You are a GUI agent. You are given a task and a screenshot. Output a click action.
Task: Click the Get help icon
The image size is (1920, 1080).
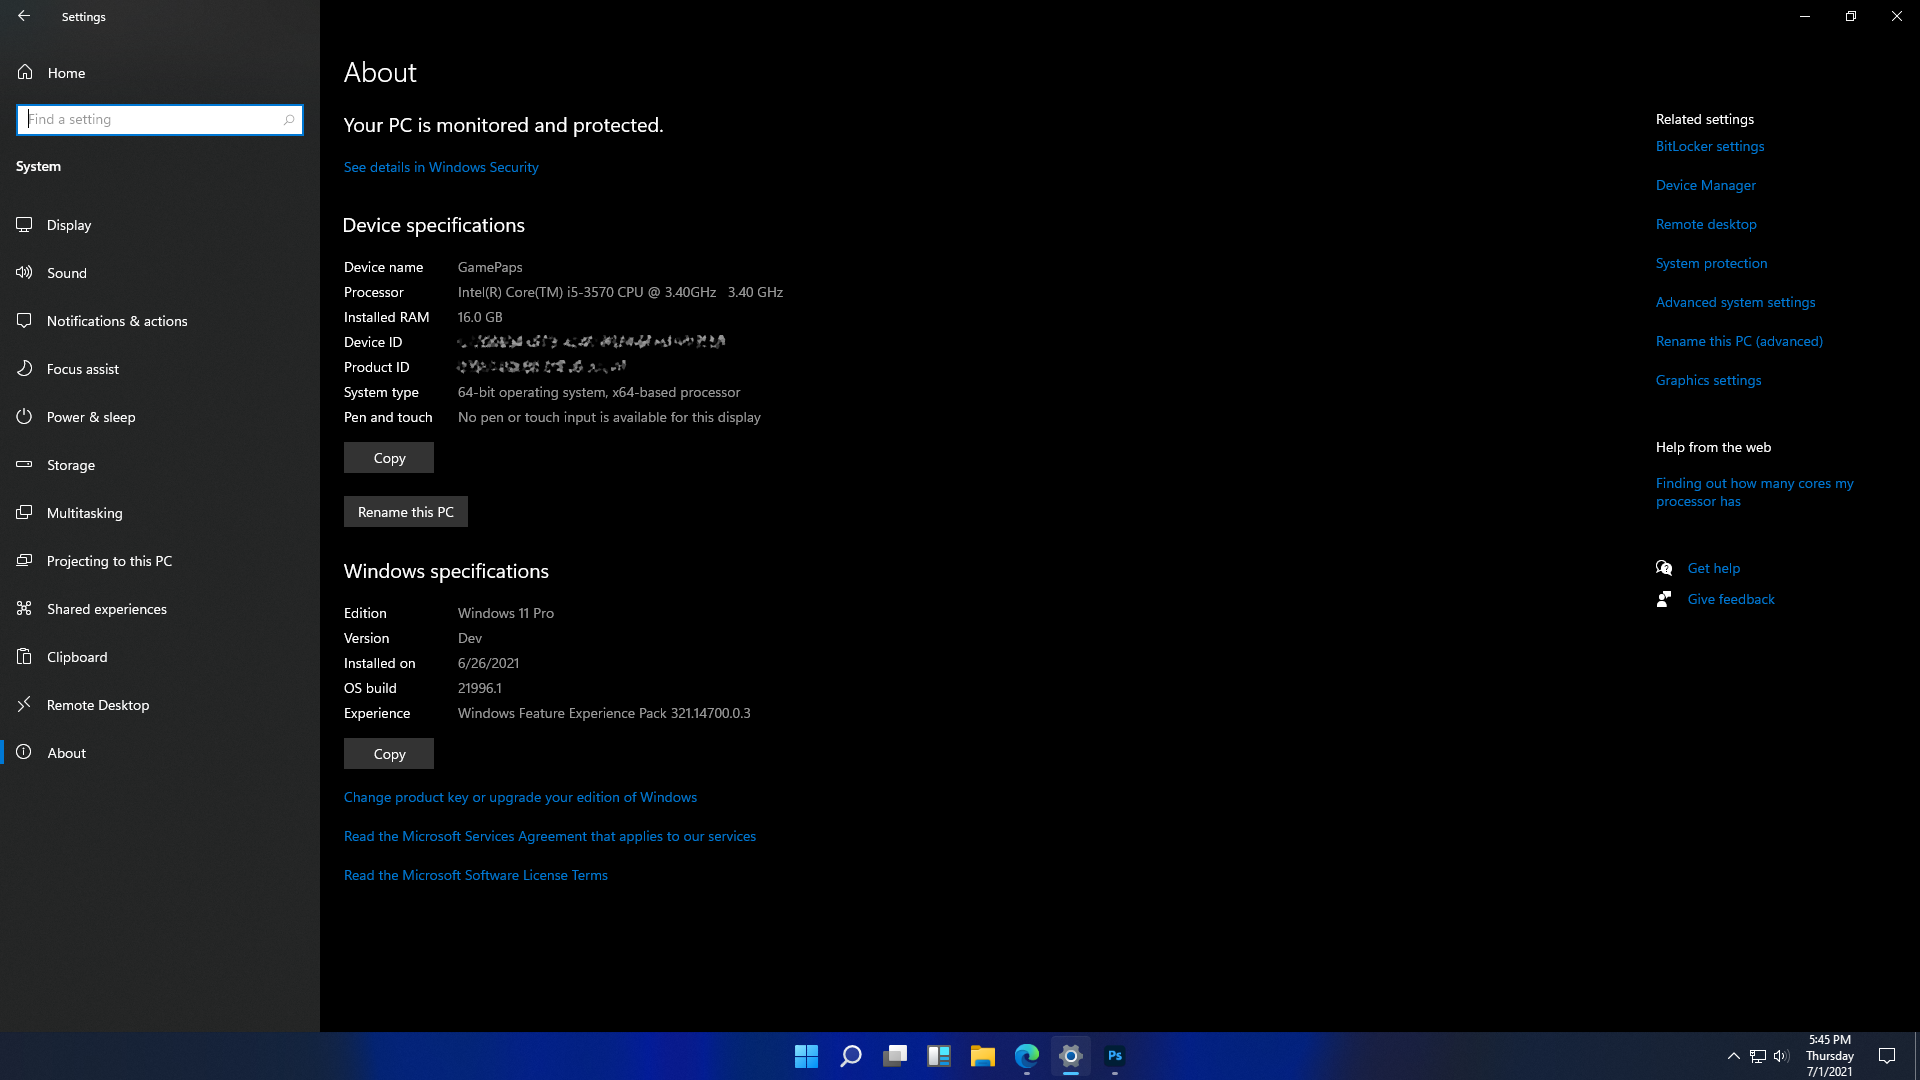(x=1664, y=567)
